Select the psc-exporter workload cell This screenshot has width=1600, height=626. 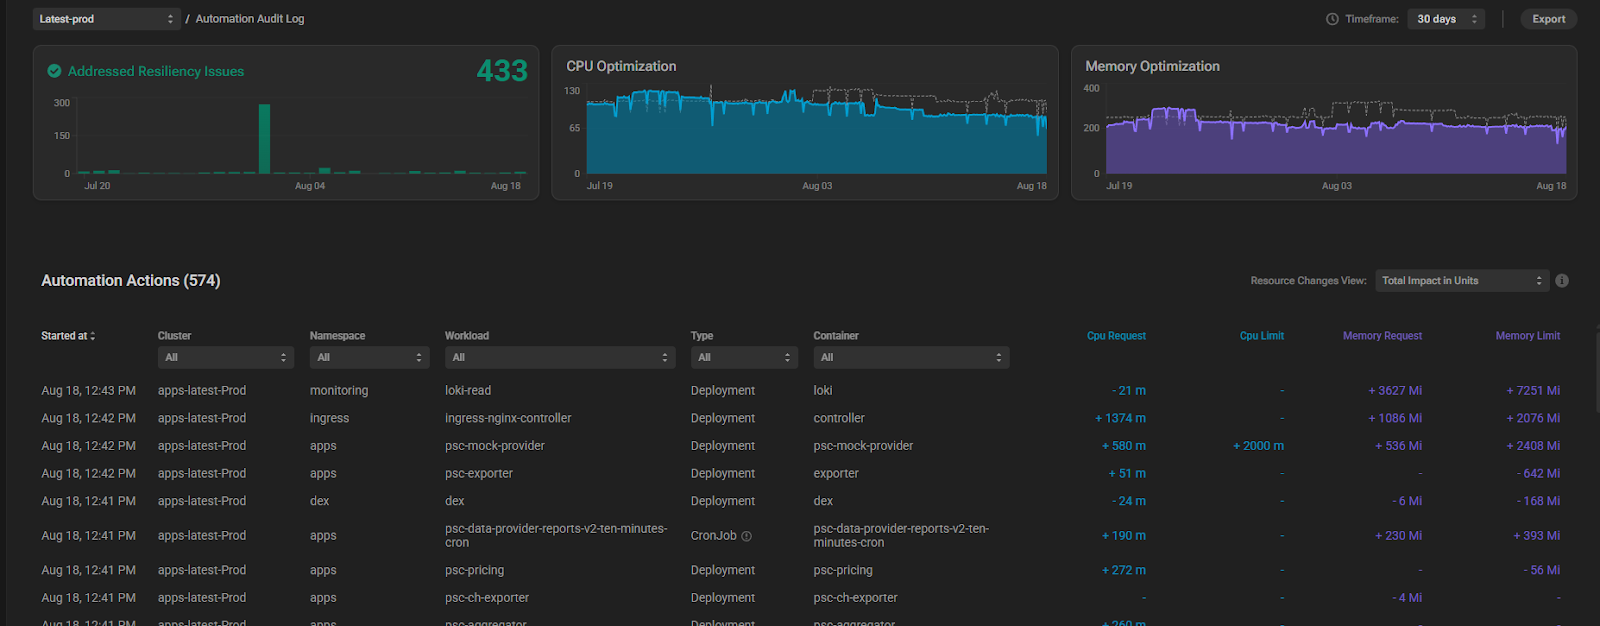pyautogui.click(x=479, y=474)
